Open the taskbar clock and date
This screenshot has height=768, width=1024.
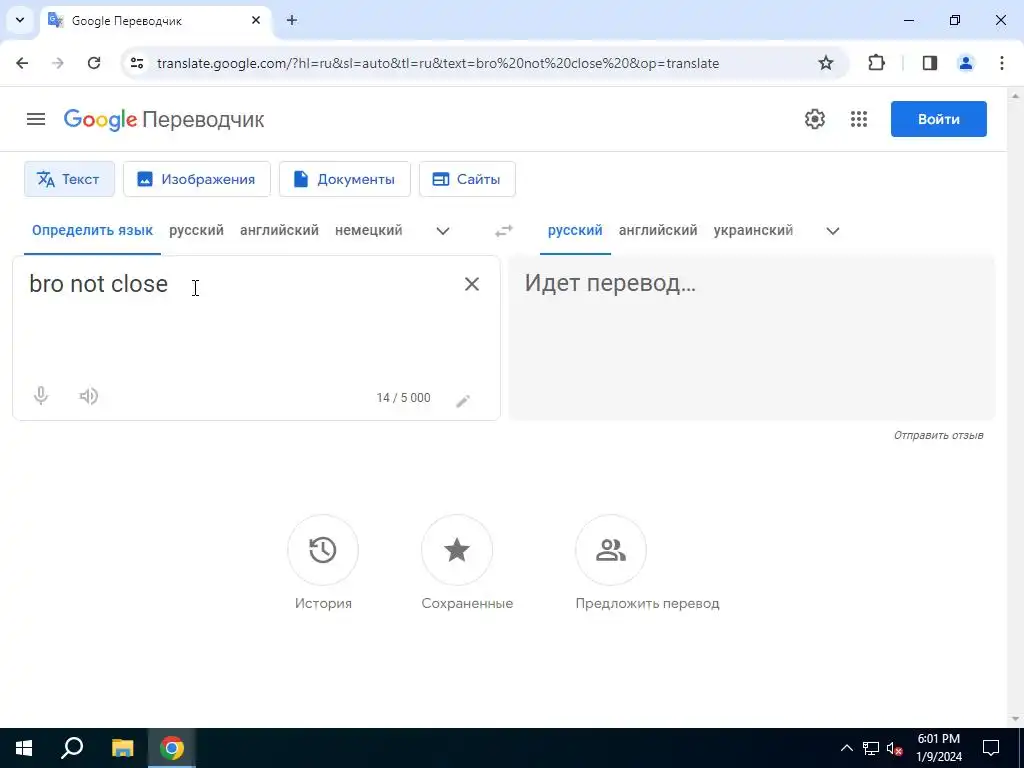pyautogui.click(x=938, y=748)
